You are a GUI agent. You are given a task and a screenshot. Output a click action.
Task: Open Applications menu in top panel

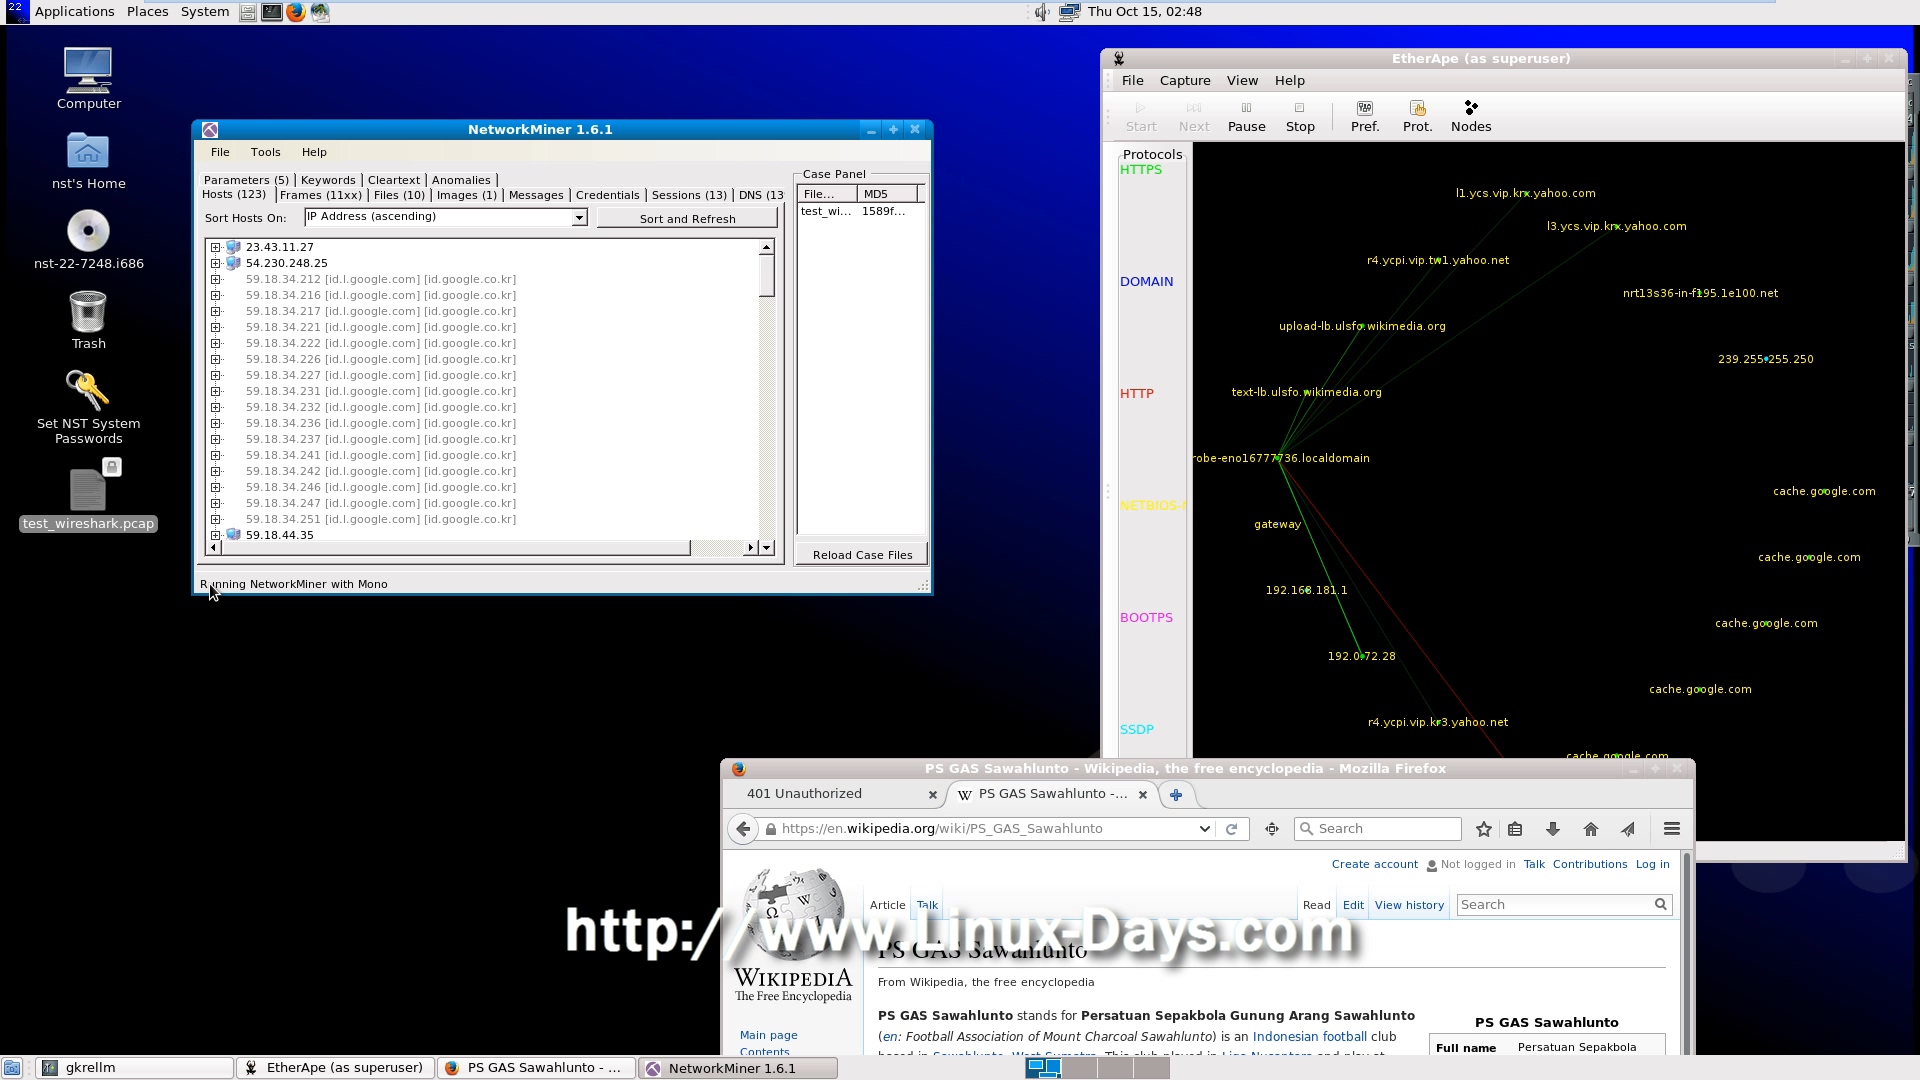click(74, 12)
